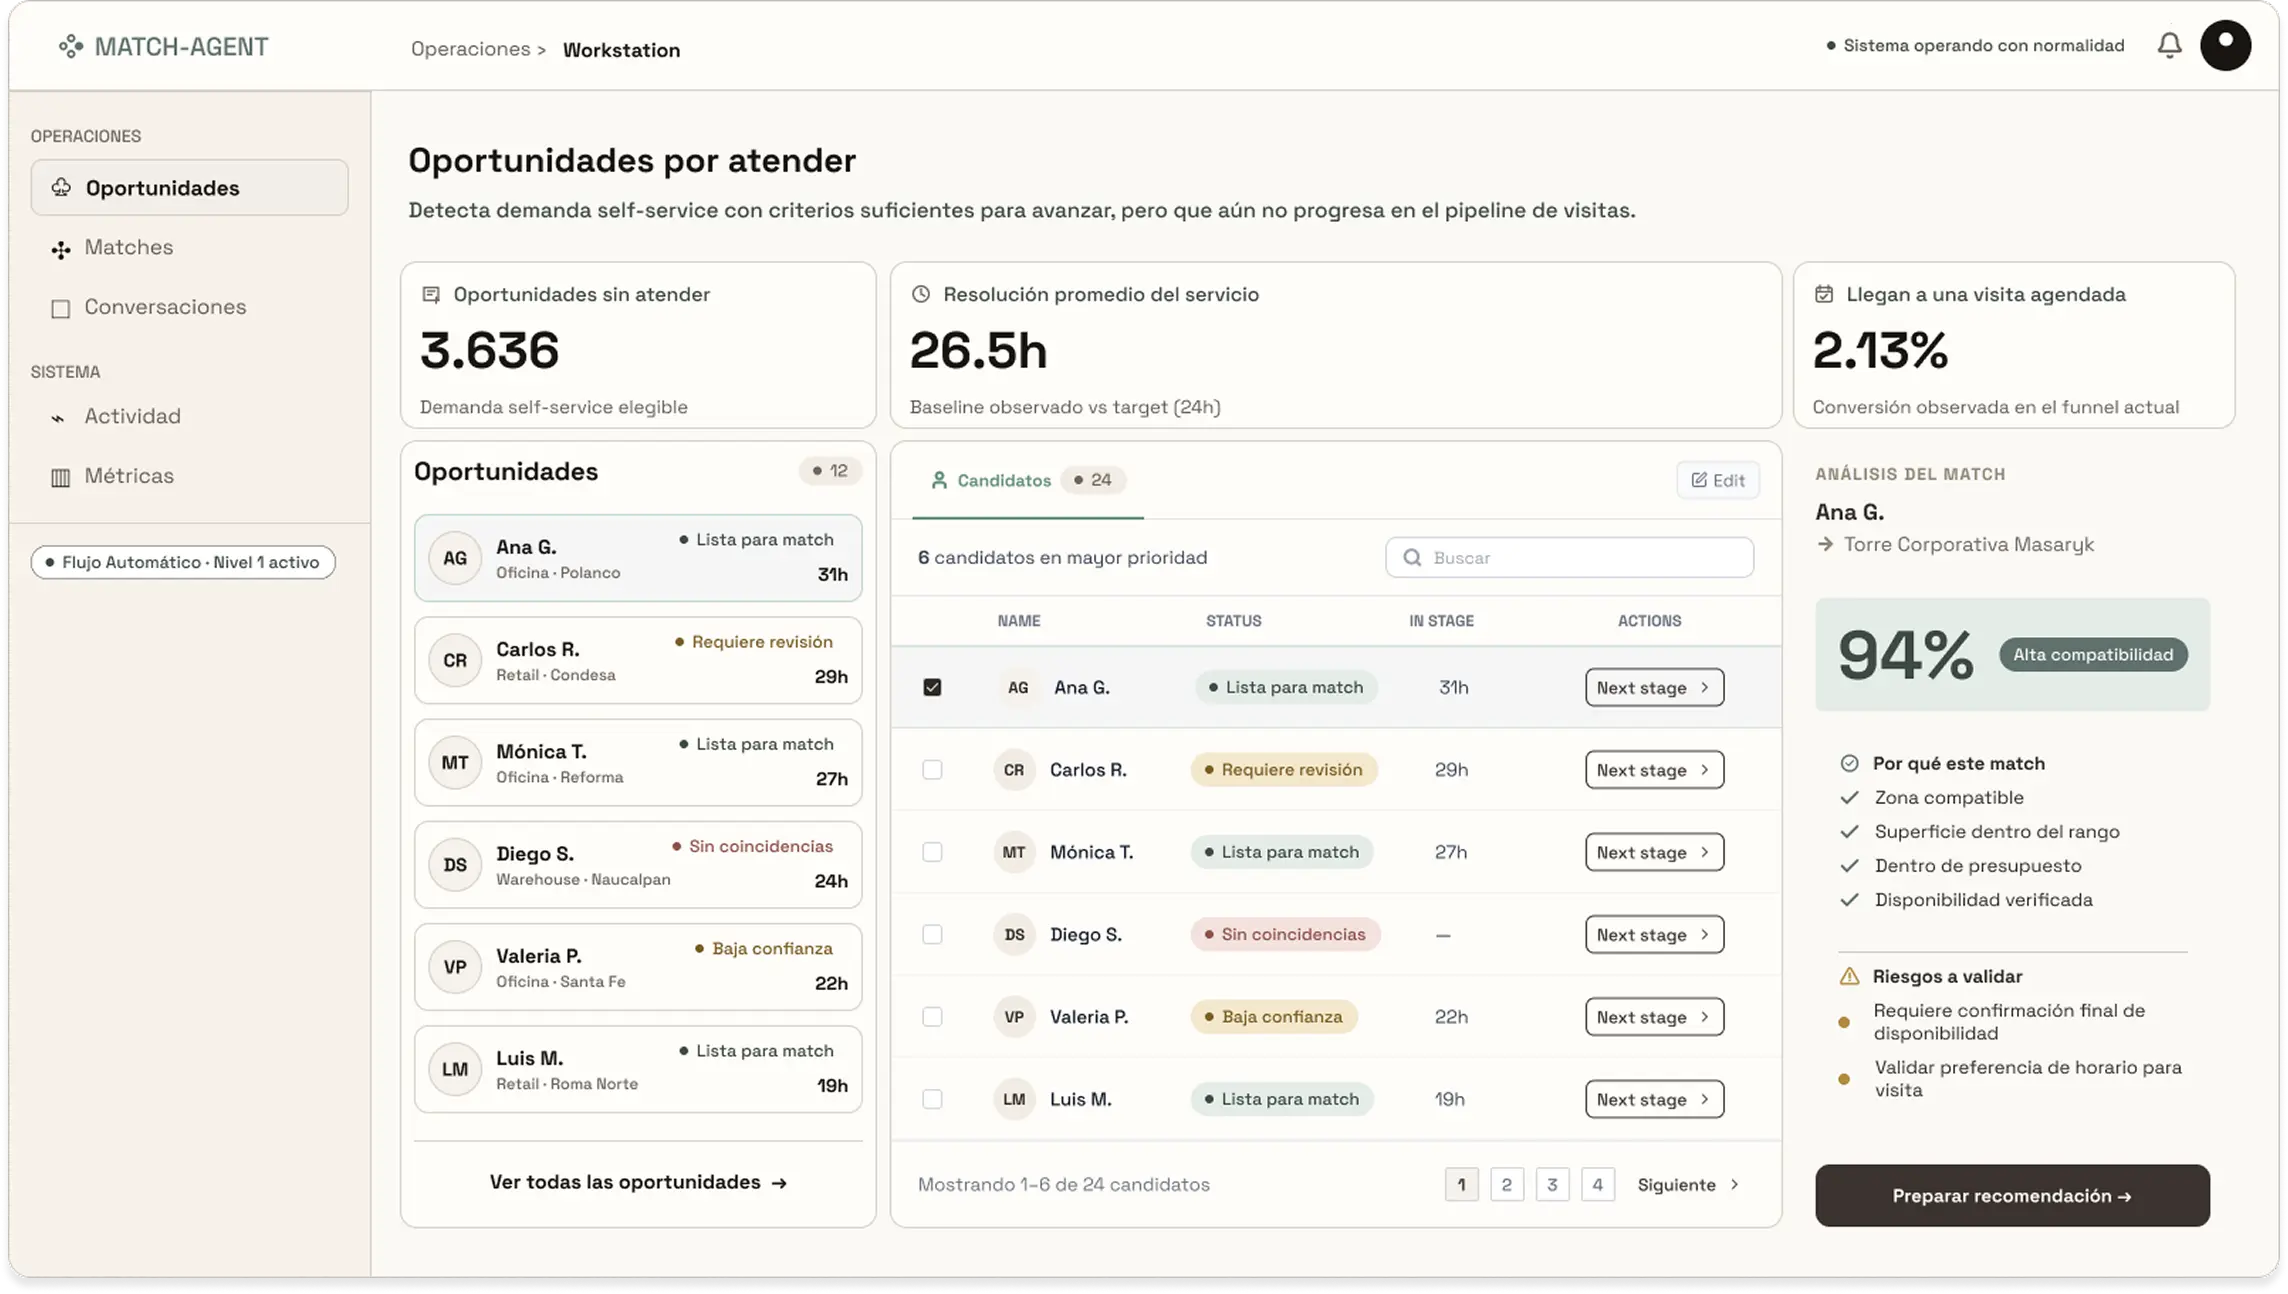Select the Valeria P. opportunity card
2288x1294 pixels.
tap(638, 967)
